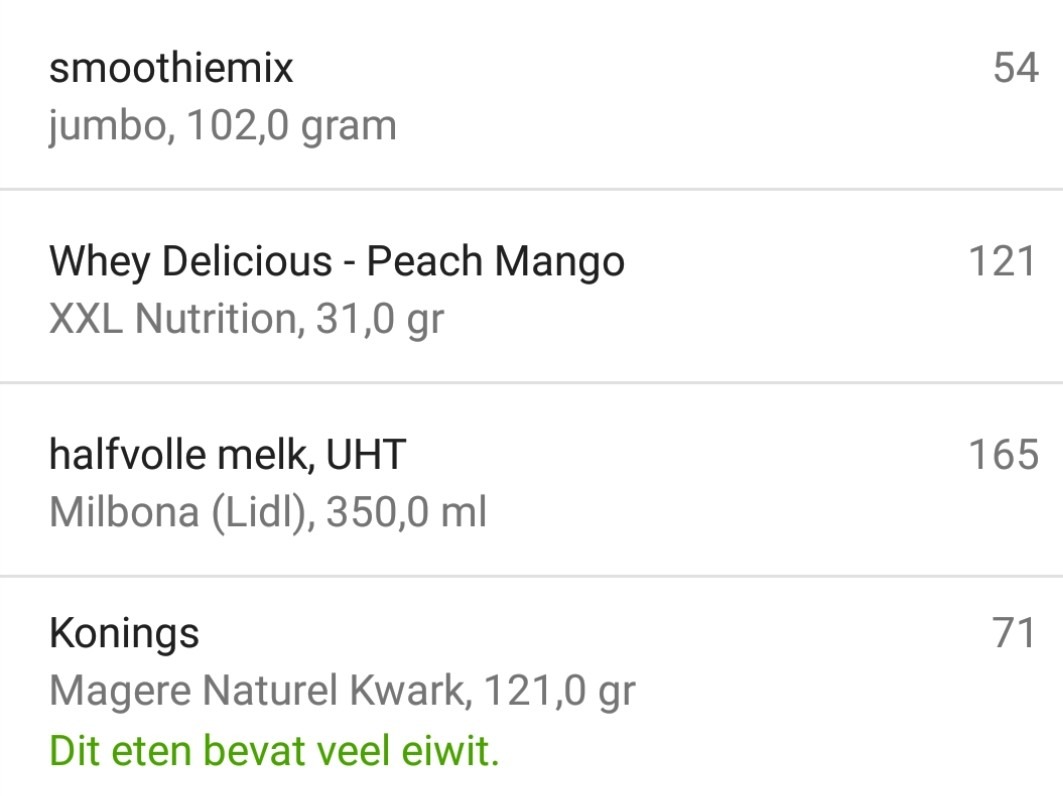Tap the 31,0 gr serving amount
Screen dimensions: 1063x796
(380, 320)
